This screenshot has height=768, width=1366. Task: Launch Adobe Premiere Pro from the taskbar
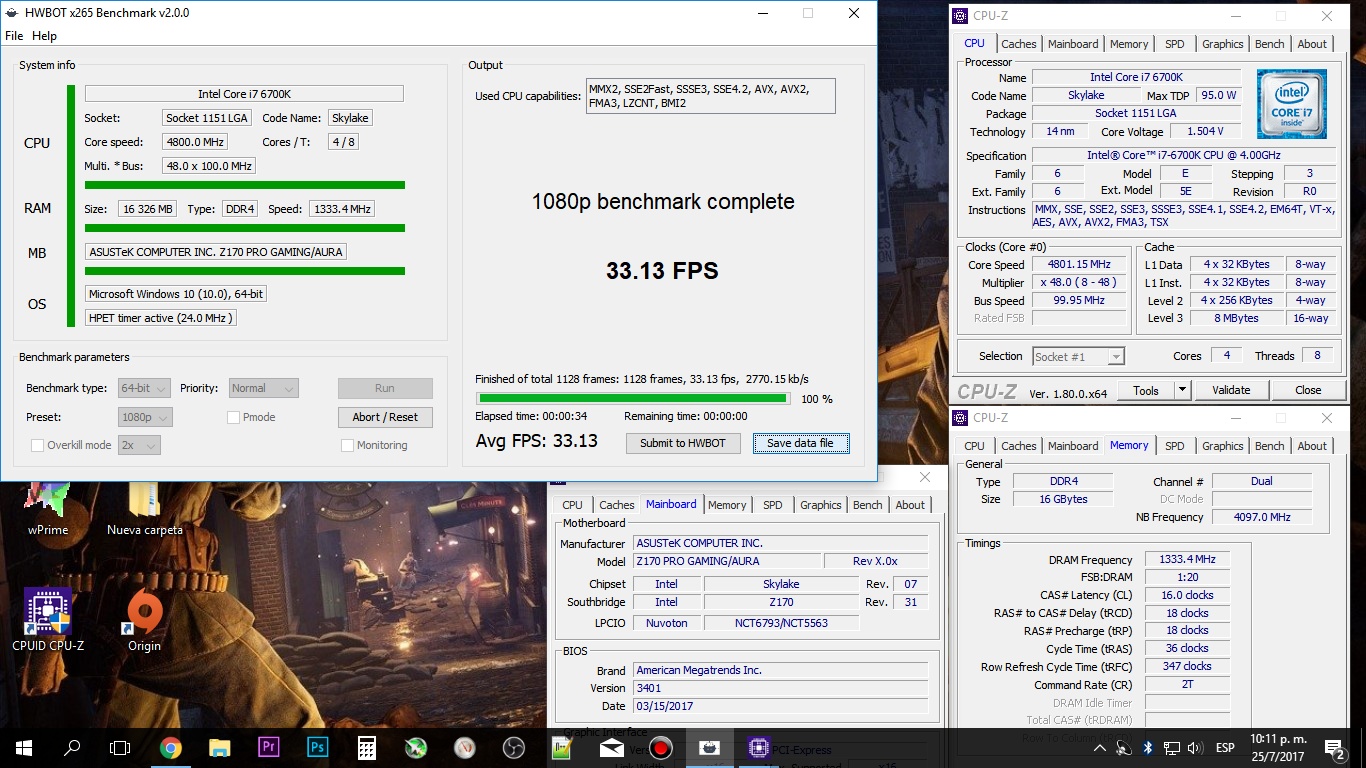[x=268, y=747]
